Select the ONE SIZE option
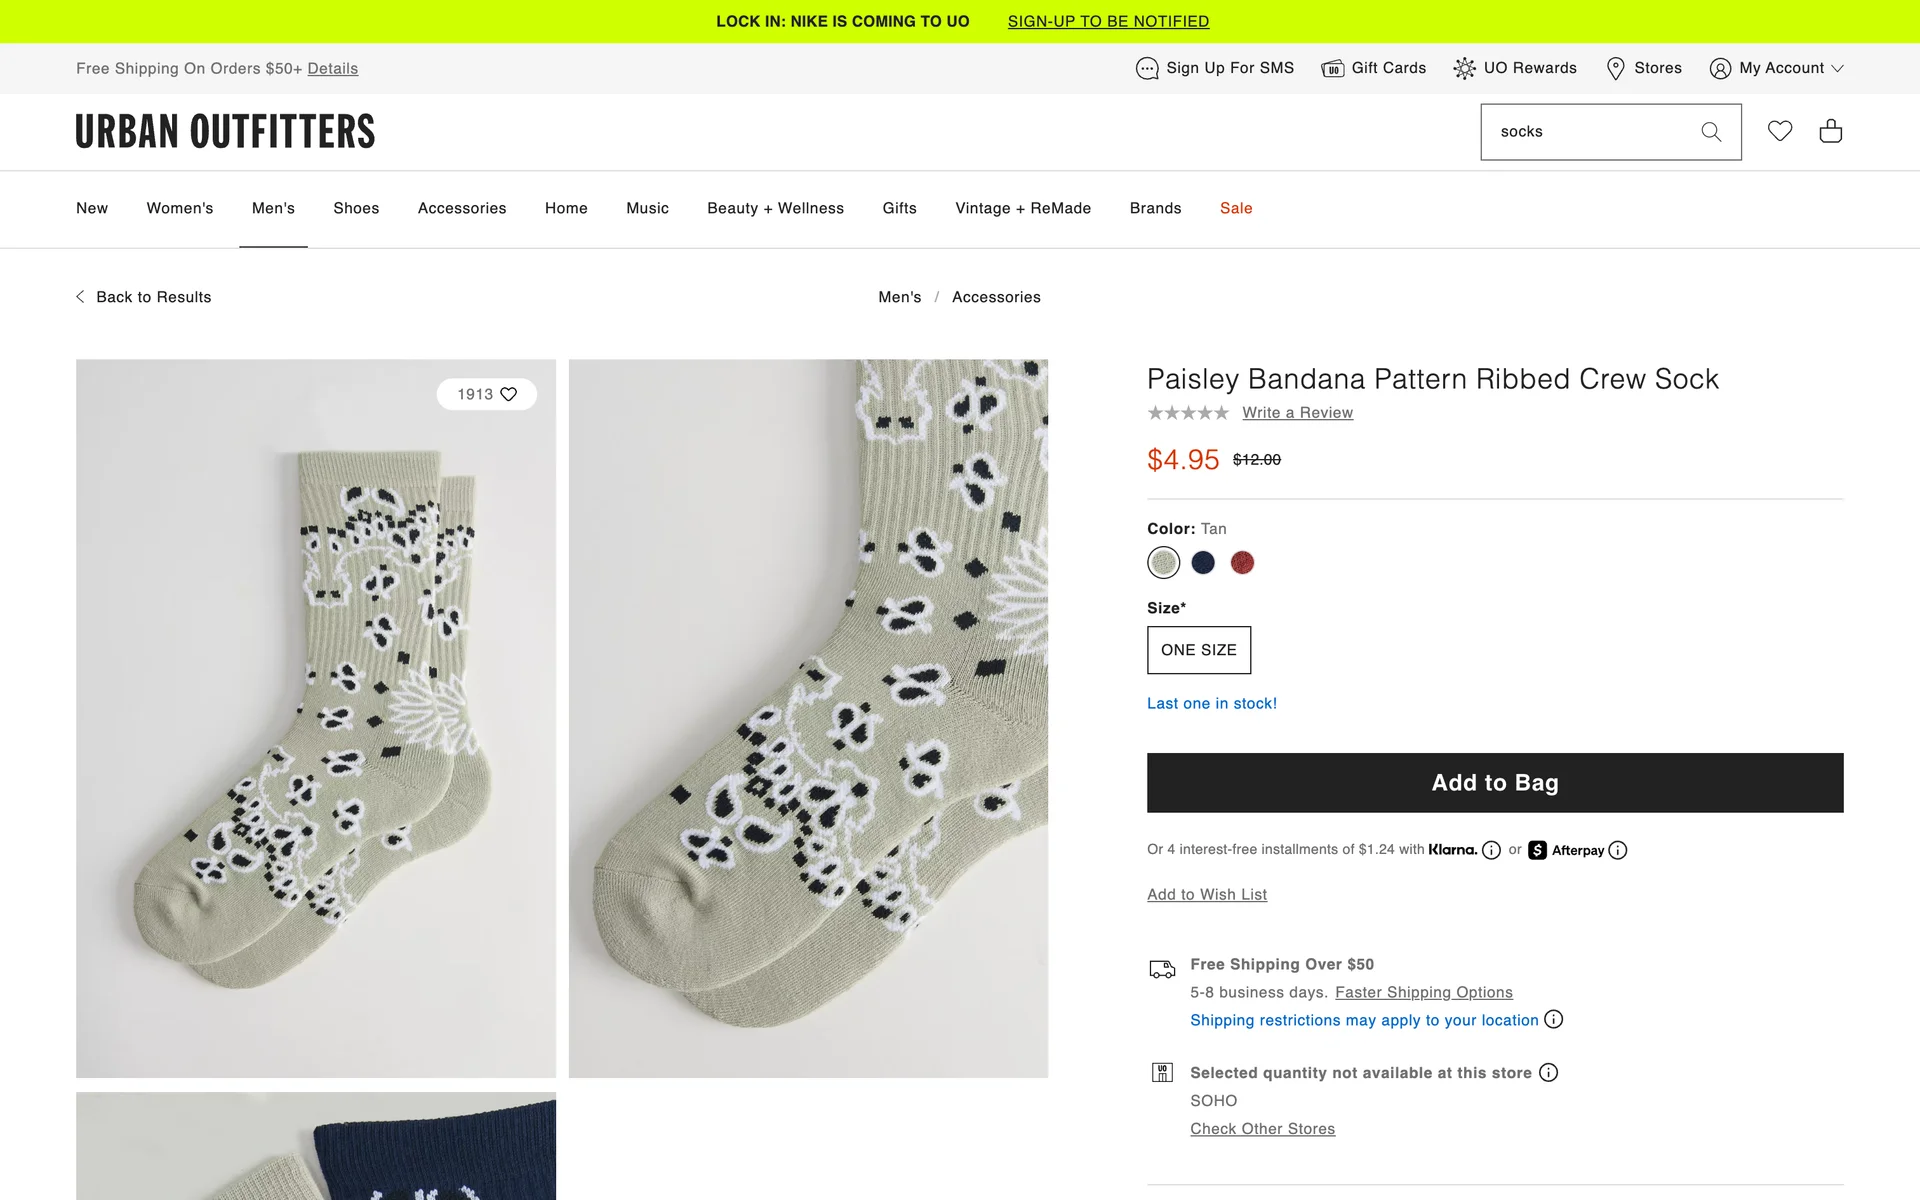This screenshot has height=1200, width=1920. pyautogui.click(x=1198, y=650)
